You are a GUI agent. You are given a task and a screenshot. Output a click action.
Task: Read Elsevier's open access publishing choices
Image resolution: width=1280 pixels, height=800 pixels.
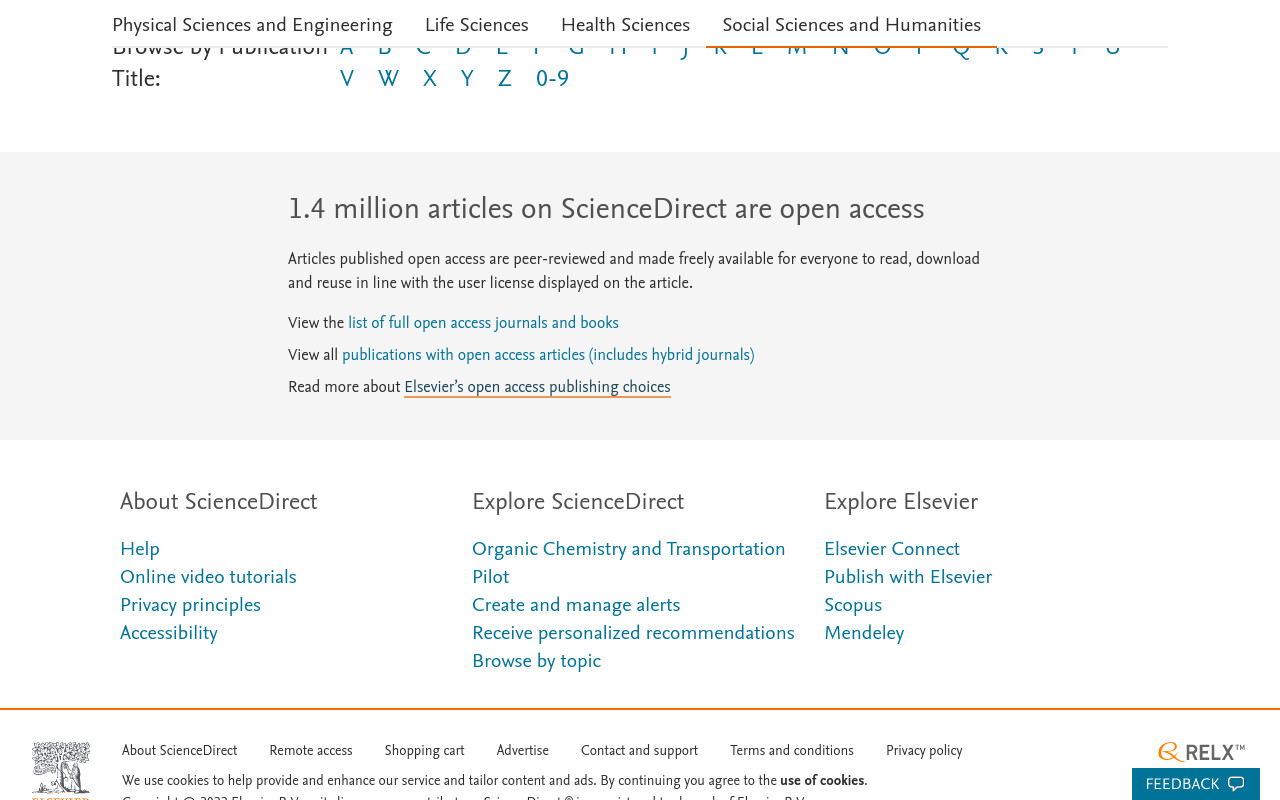pyautogui.click(x=537, y=387)
